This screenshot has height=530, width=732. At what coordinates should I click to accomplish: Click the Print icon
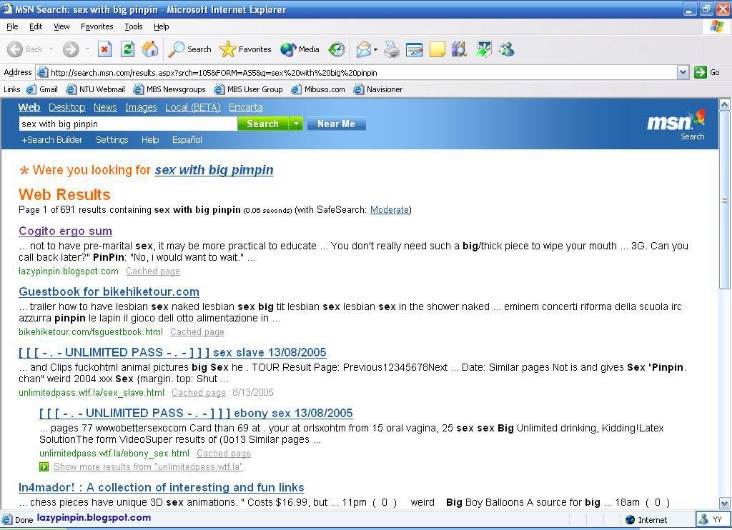pos(392,49)
